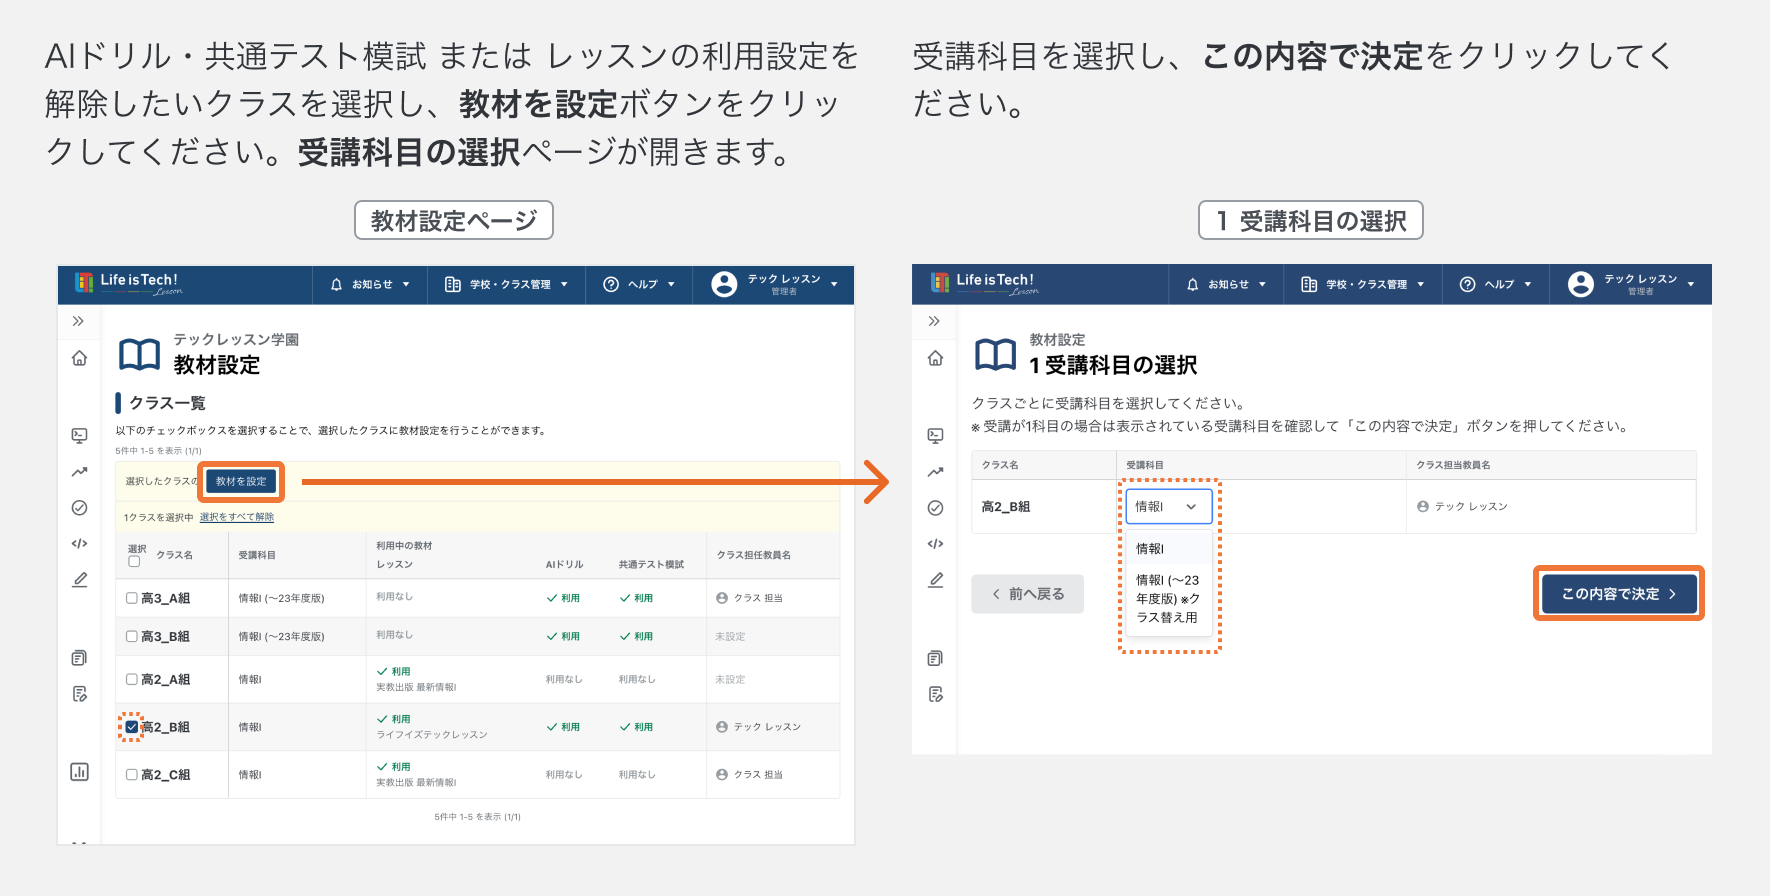Image resolution: width=1770 pixels, height=896 pixels.
Task: Click 高2_B組 class name in 受講科目の選択 table
Action: (1006, 507)
